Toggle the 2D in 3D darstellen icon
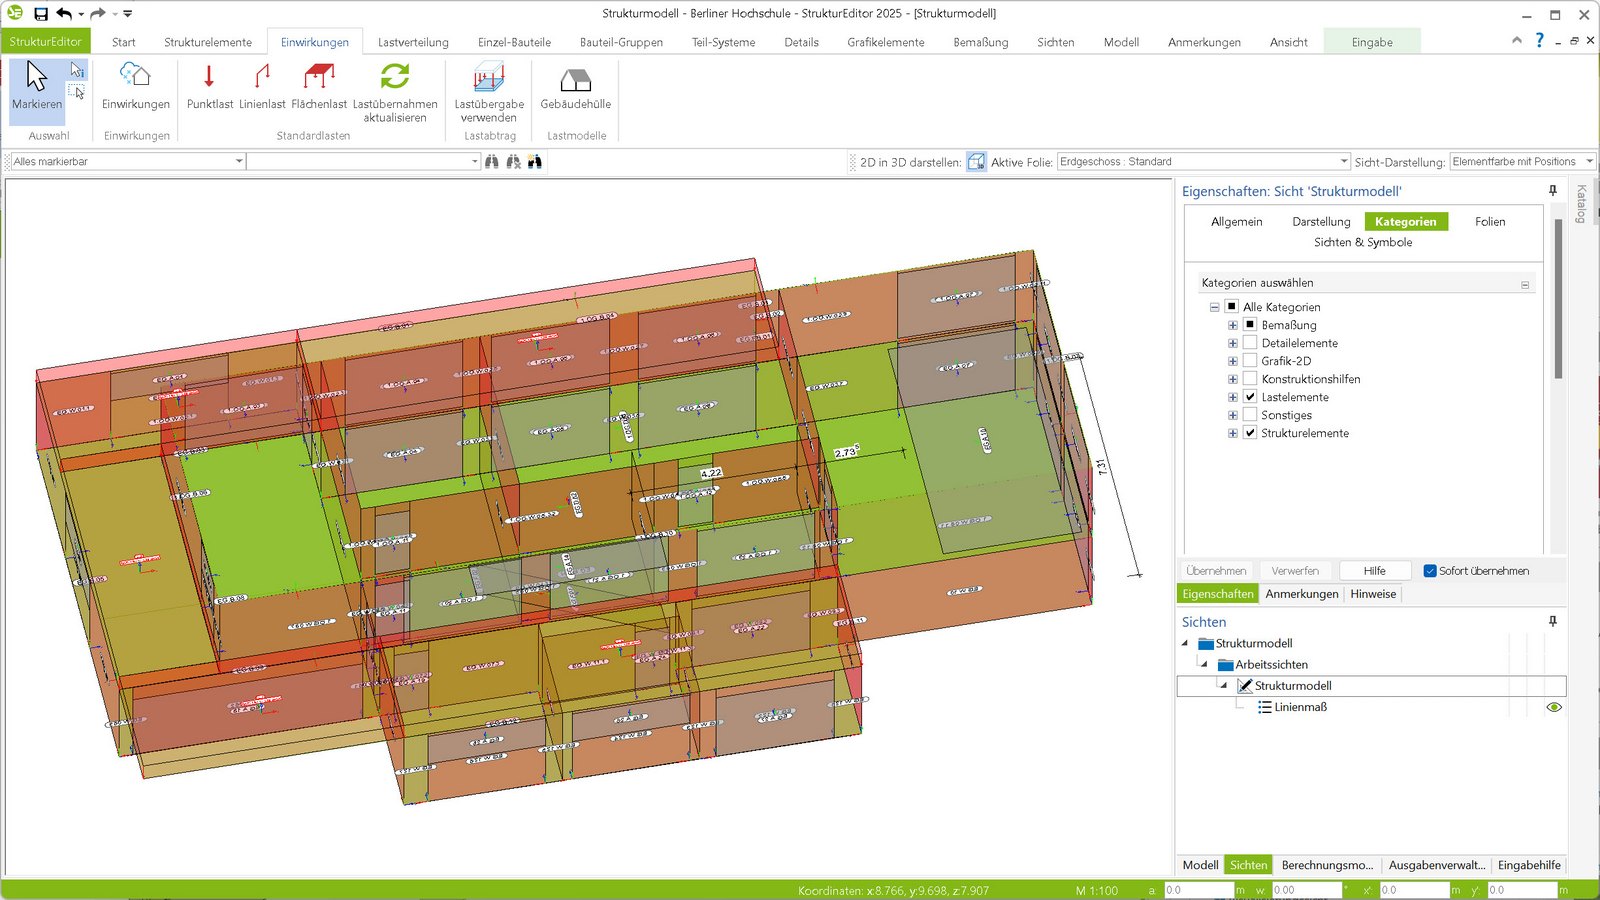This screenshot has width=1600, height=900. point(976,161)
